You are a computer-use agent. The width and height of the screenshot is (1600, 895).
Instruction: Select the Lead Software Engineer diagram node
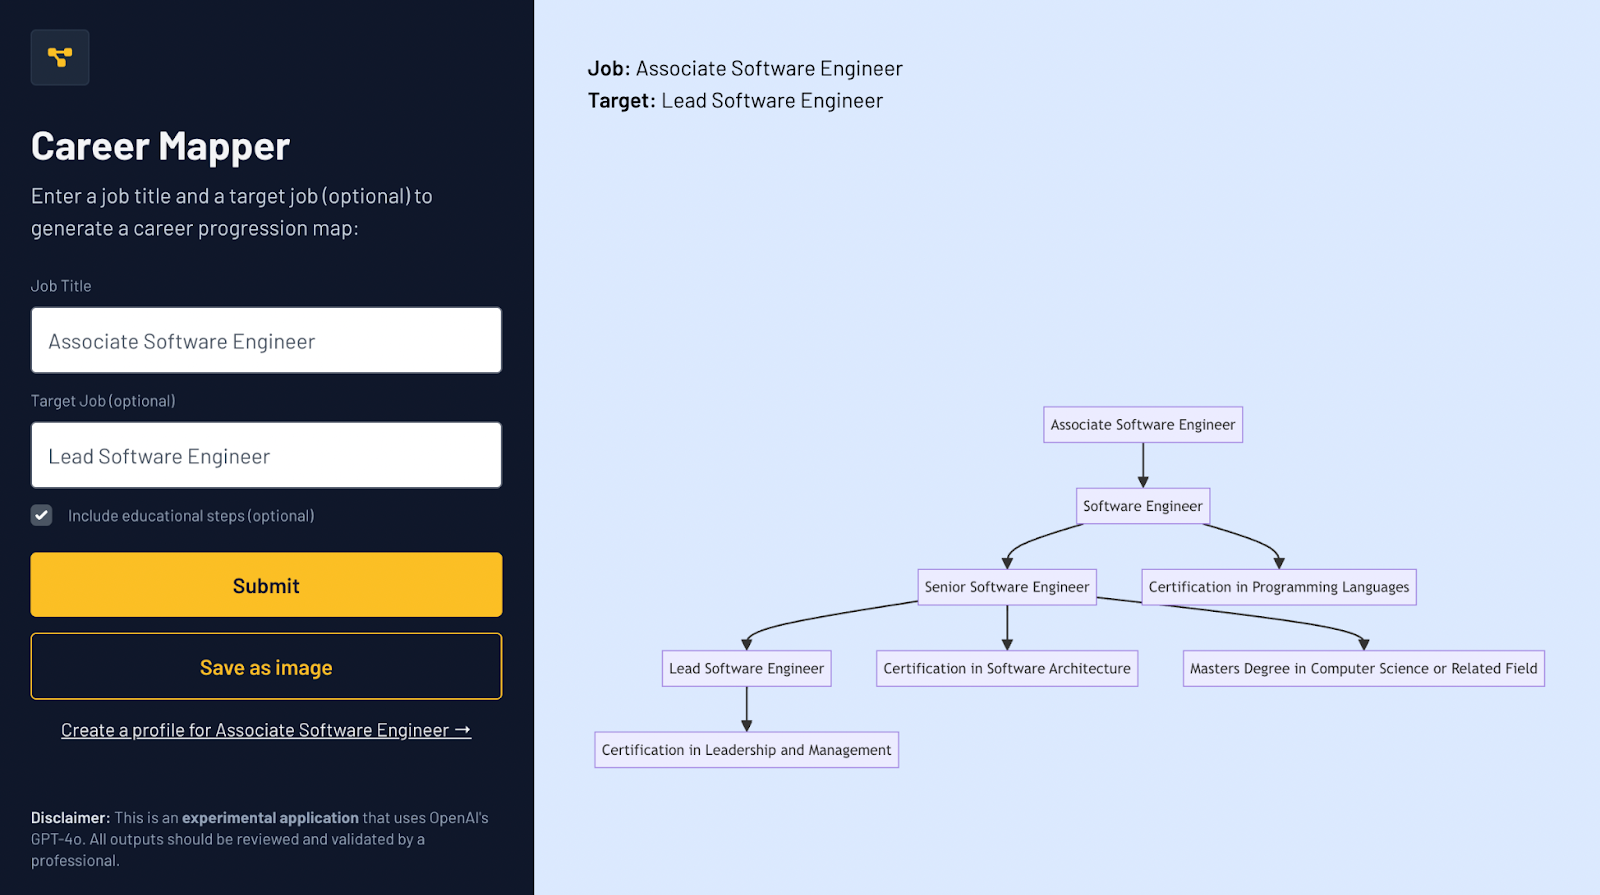pos(746,669)
